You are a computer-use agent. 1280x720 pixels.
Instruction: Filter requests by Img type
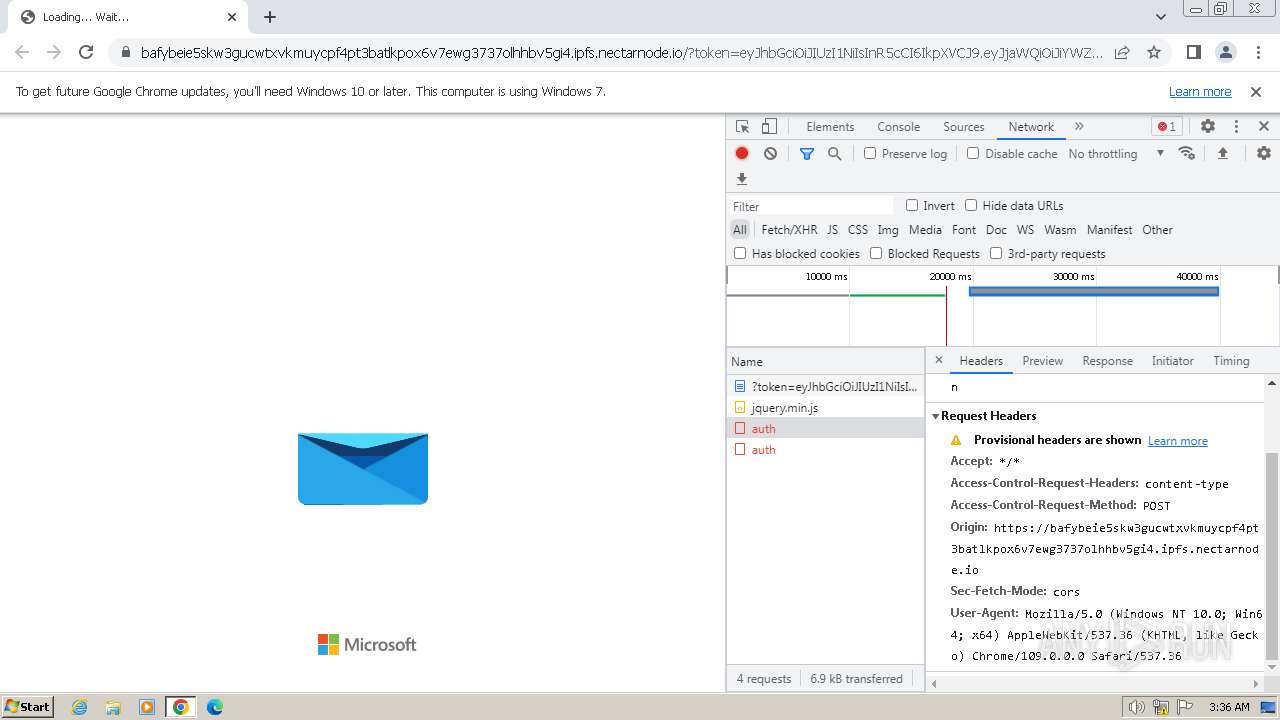888,230
